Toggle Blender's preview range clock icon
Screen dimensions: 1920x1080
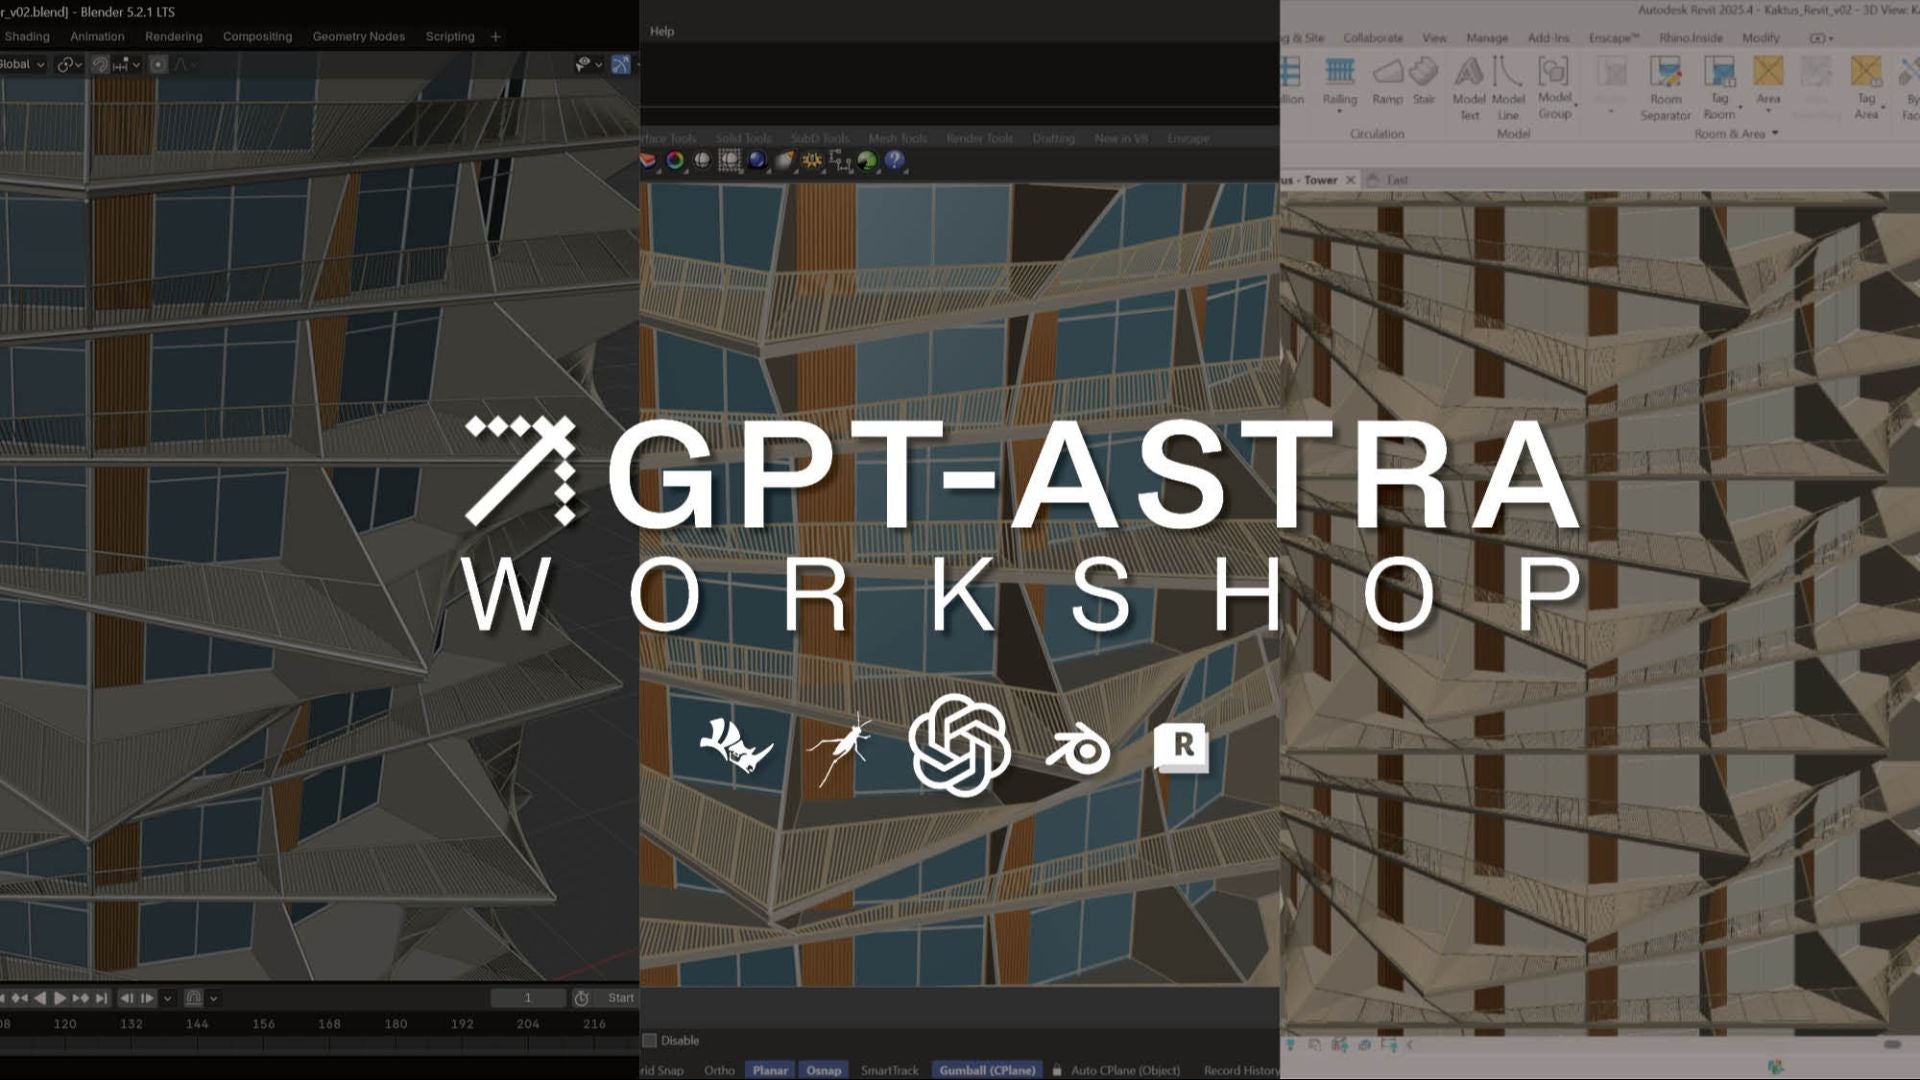tap(581, 998)
